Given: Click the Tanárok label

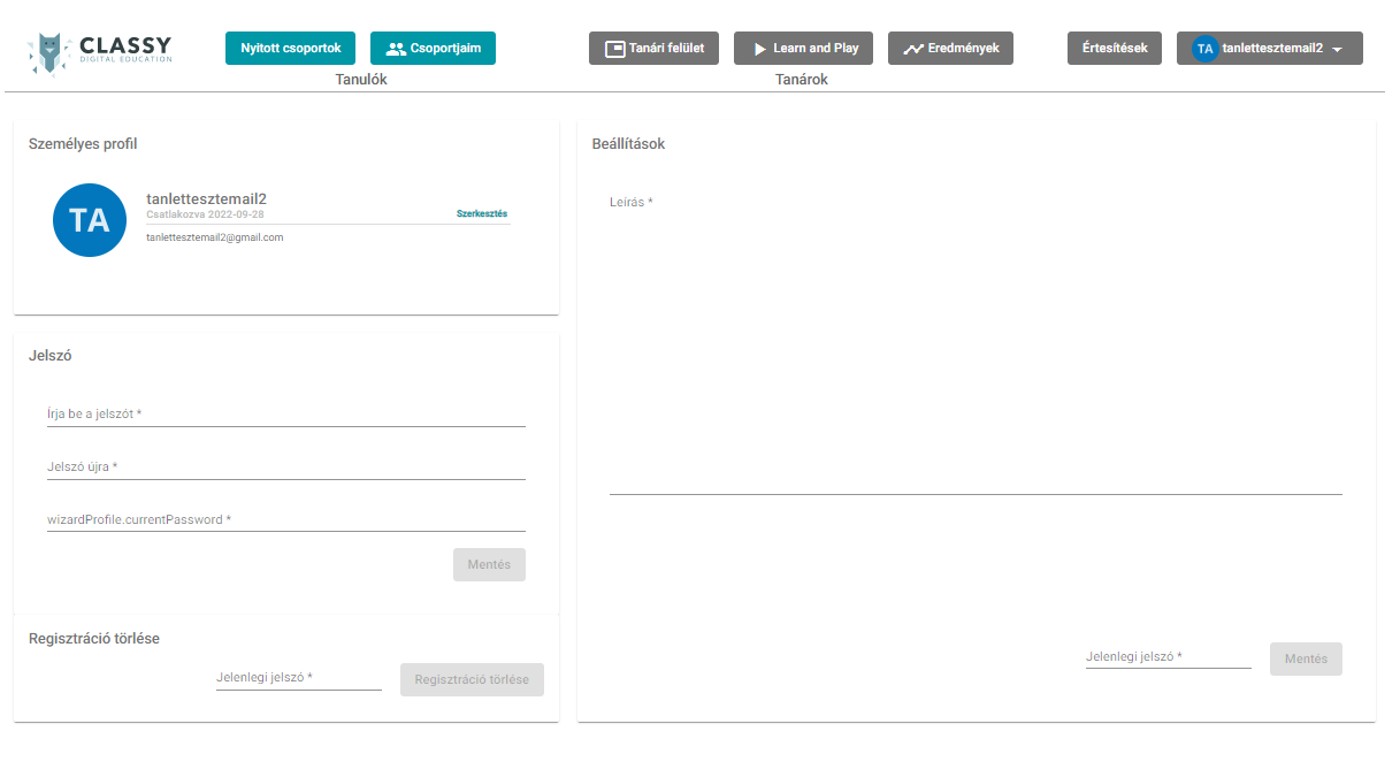Looking at the screenshot, I should pos(802,79).
